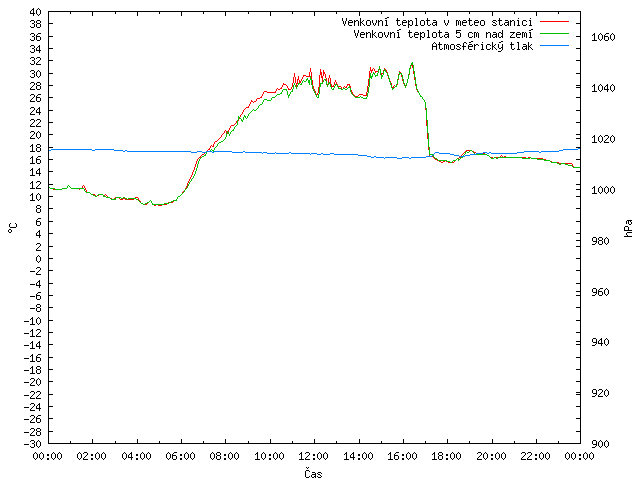Click the temperature minimum near 05:00

[158, 205]
